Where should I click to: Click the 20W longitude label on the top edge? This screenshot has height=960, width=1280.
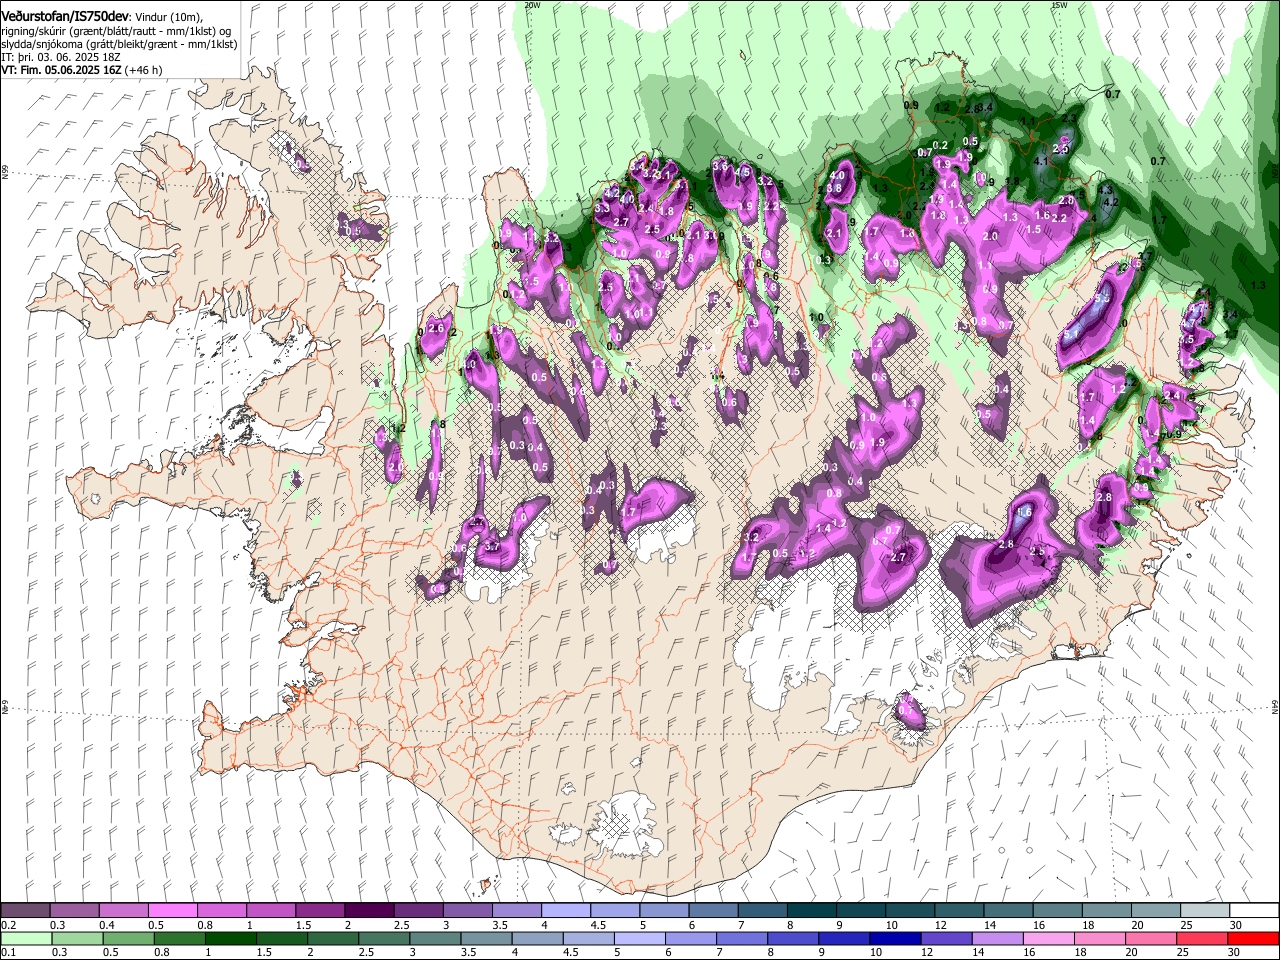click(533, 5)
